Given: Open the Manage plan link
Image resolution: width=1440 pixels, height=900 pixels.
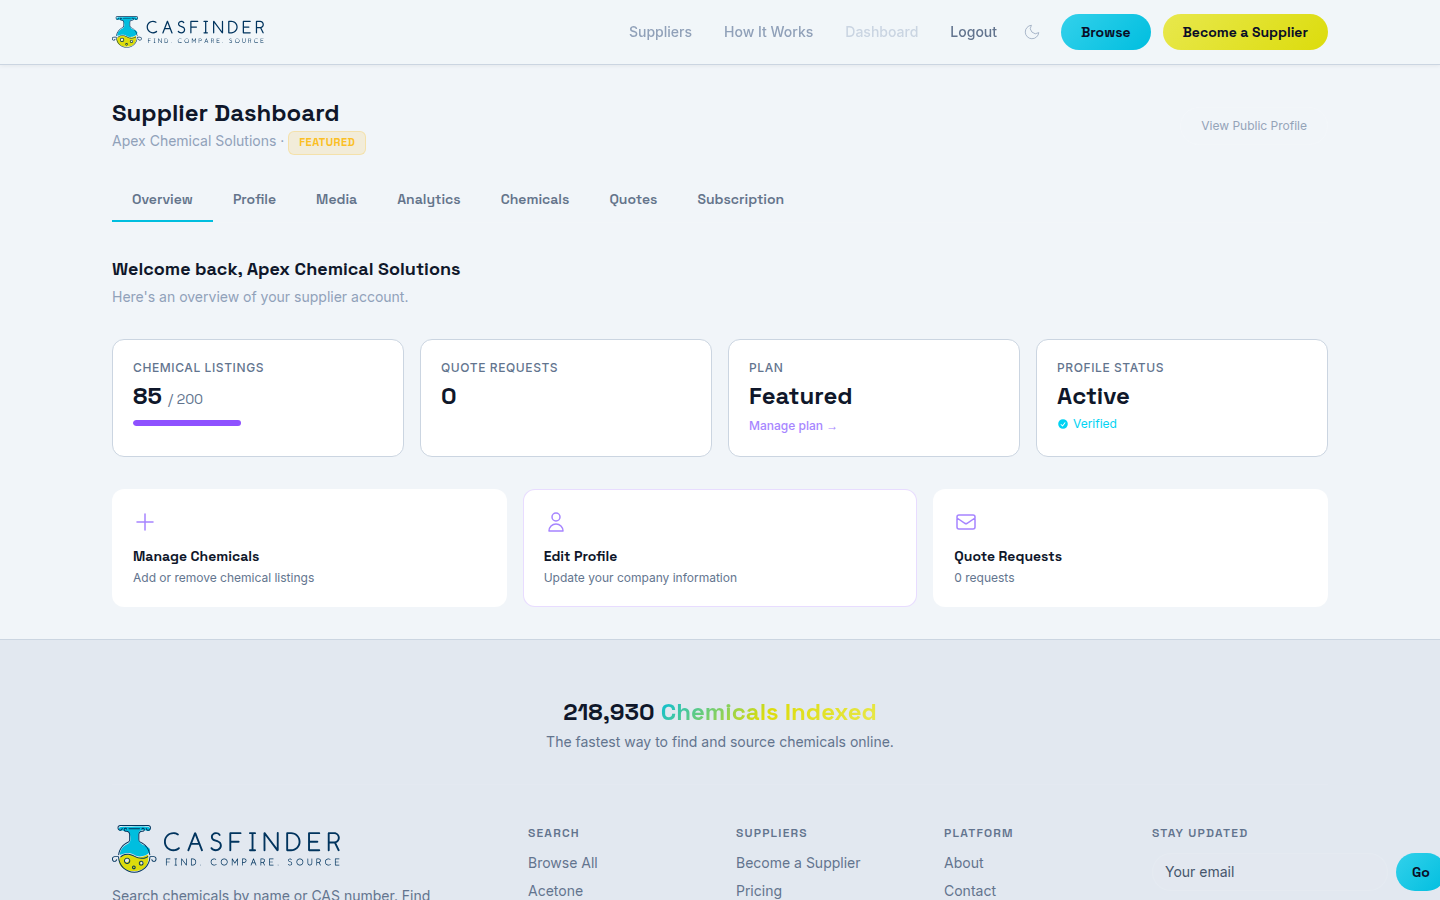Looking at the screenshot, I should 792,425.
